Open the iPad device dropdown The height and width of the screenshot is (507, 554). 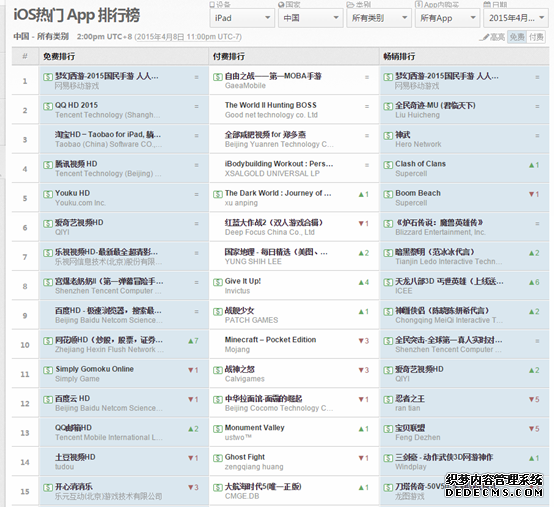click(x=242, y=18)
